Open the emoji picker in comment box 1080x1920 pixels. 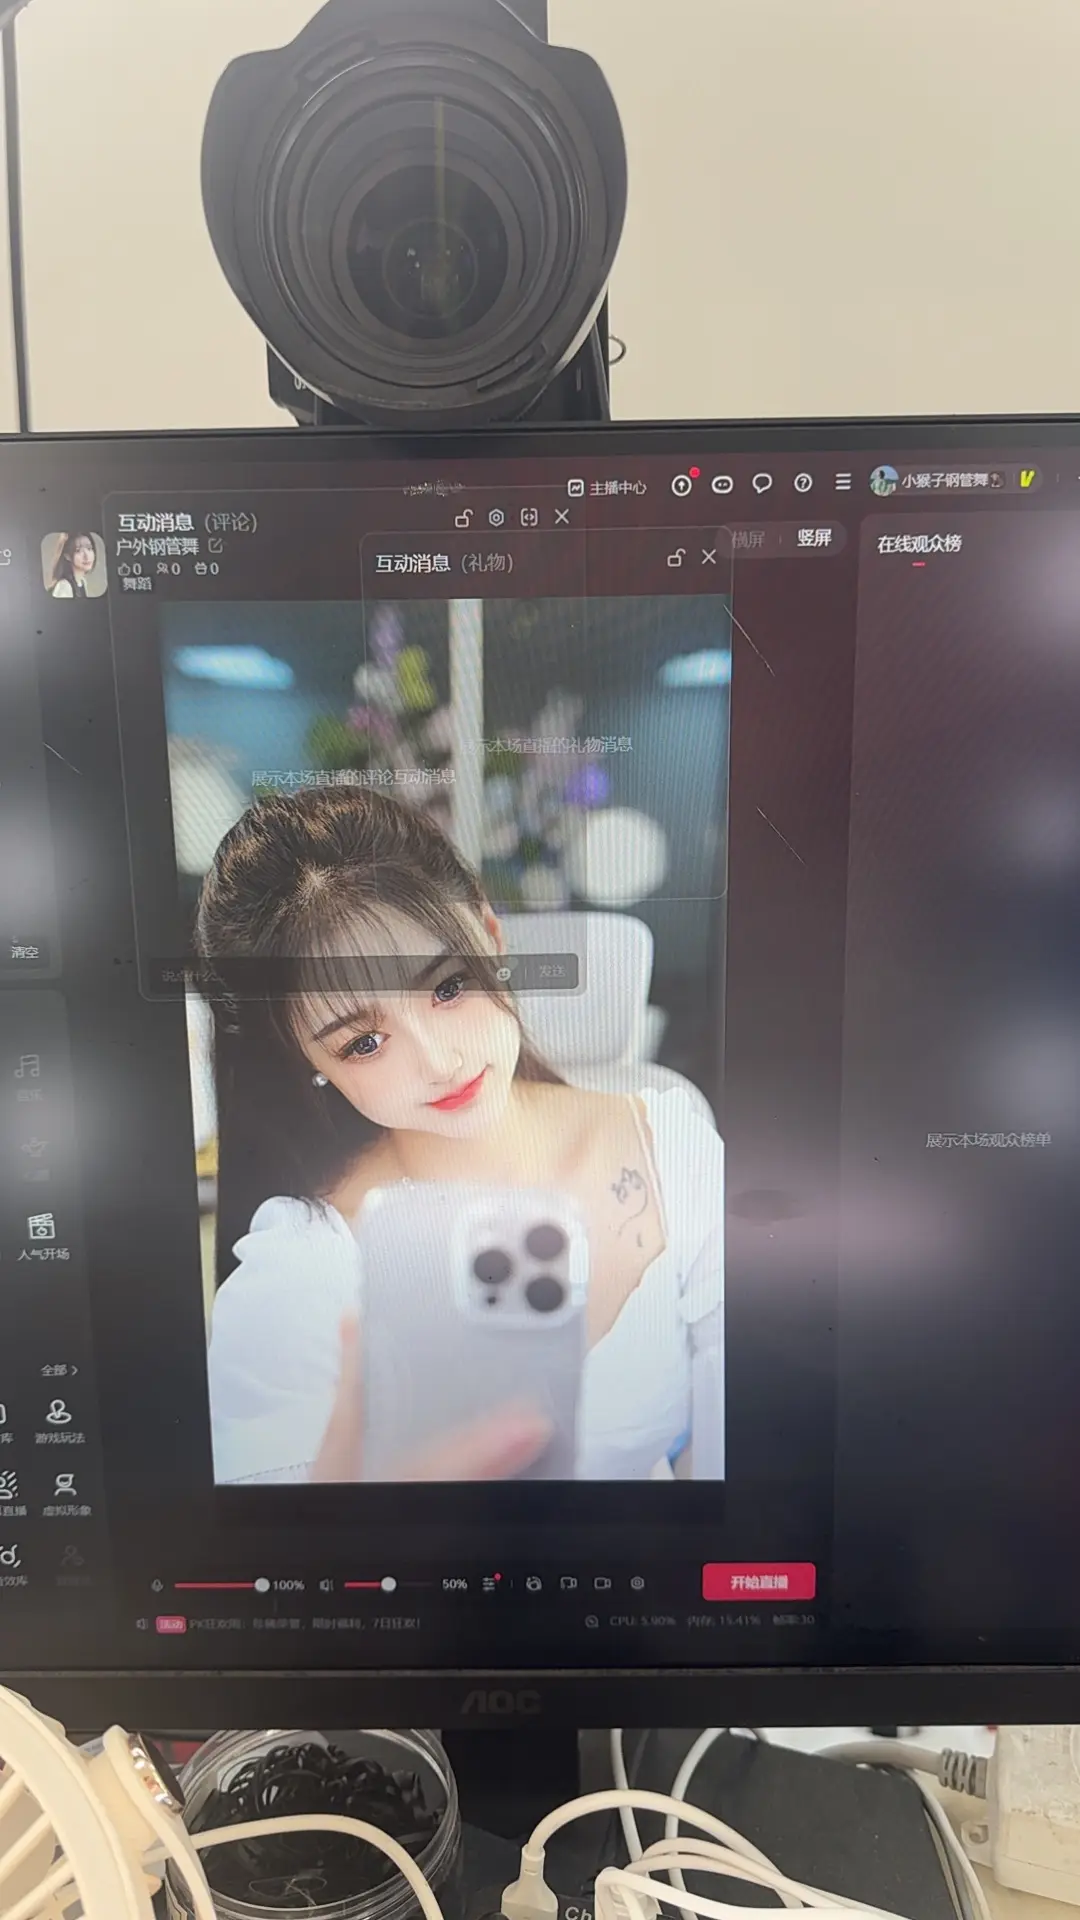click(x=504, y=973)
